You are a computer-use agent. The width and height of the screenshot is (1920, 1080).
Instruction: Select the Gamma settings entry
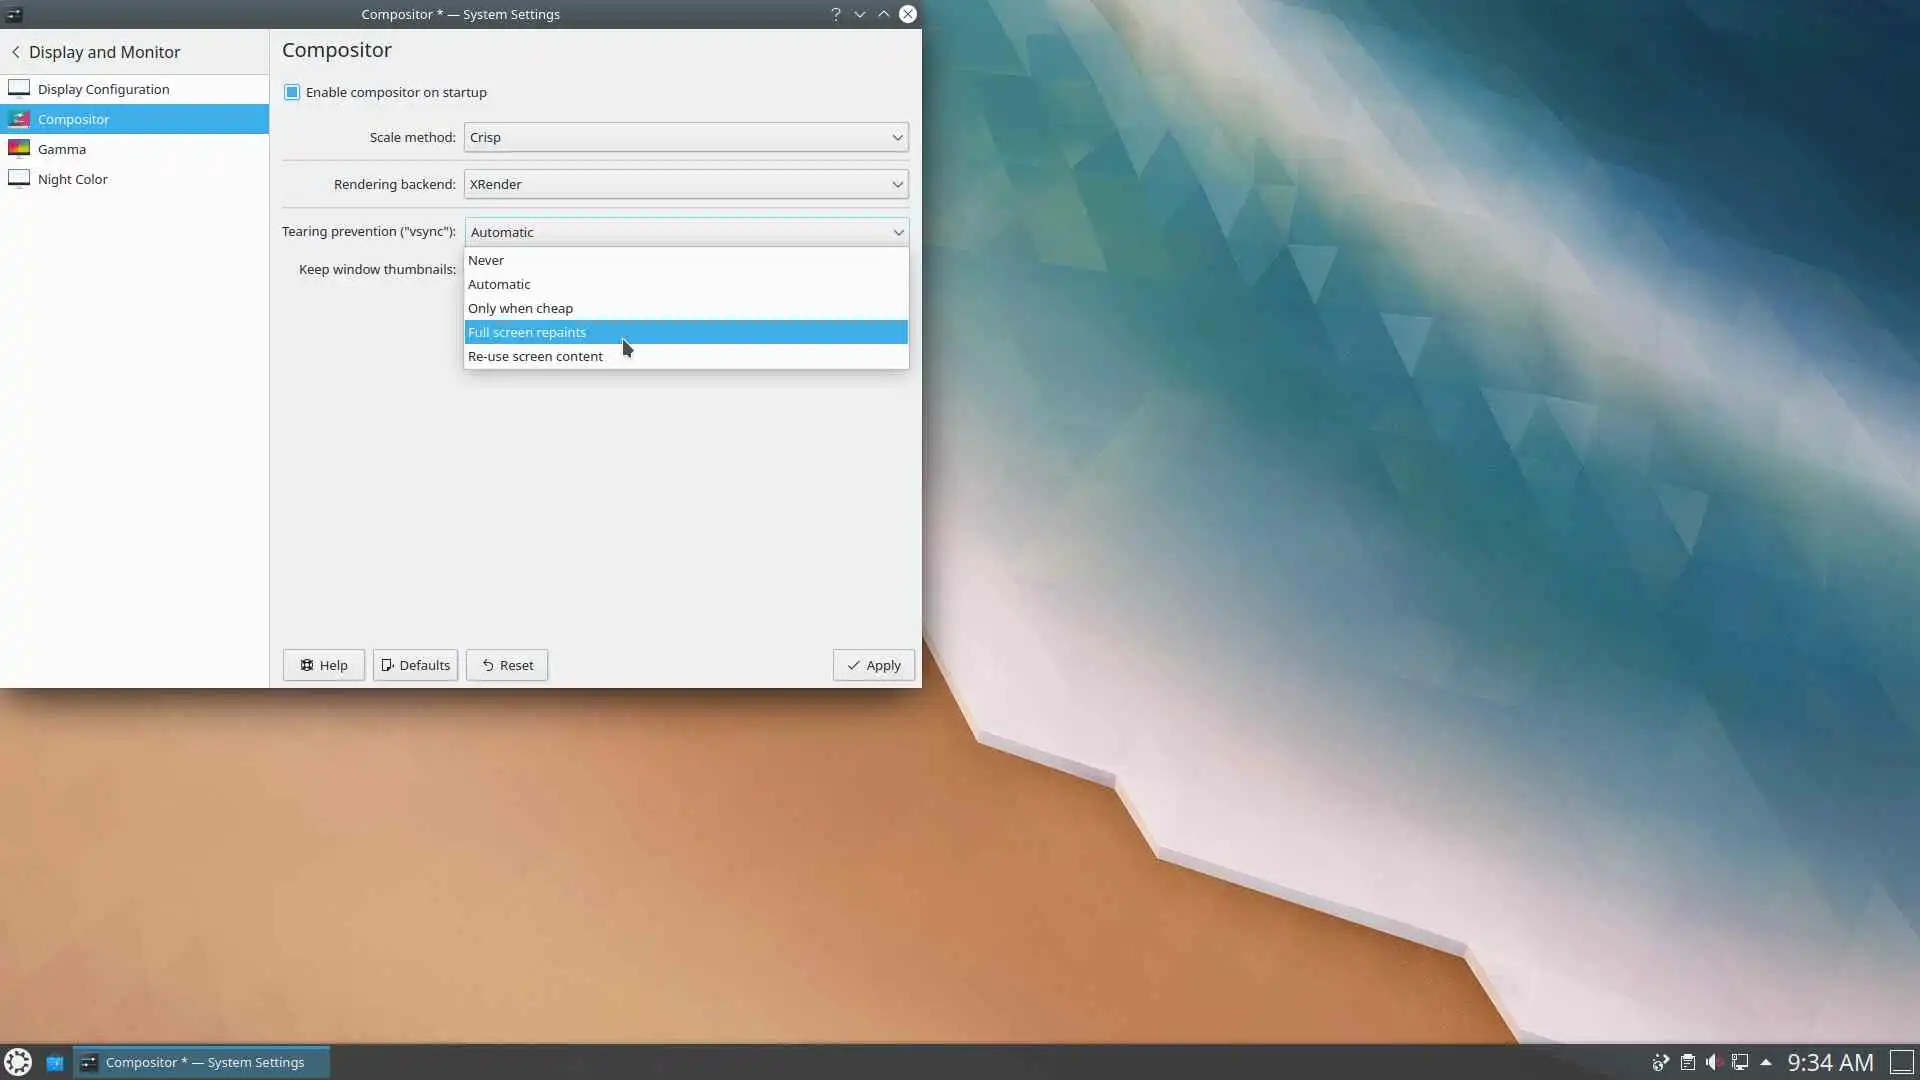(x=62, y=149)
